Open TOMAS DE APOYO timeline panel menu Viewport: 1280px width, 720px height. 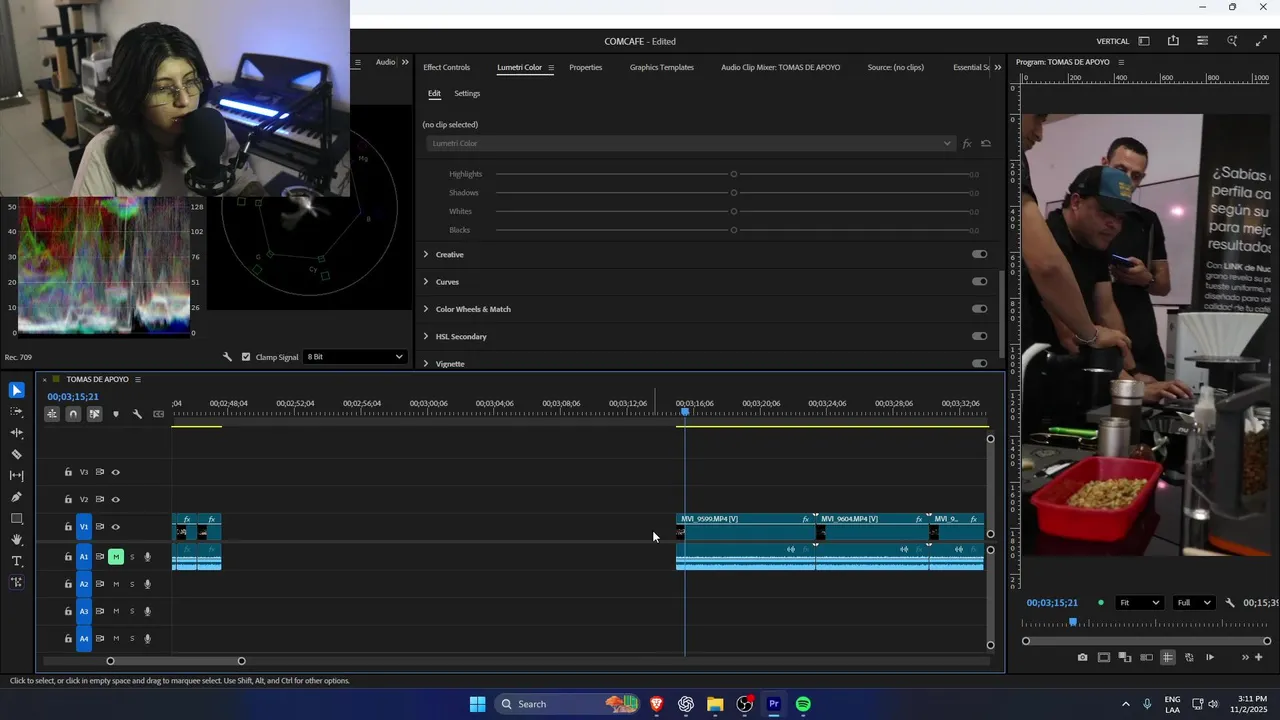pos(138,380)
